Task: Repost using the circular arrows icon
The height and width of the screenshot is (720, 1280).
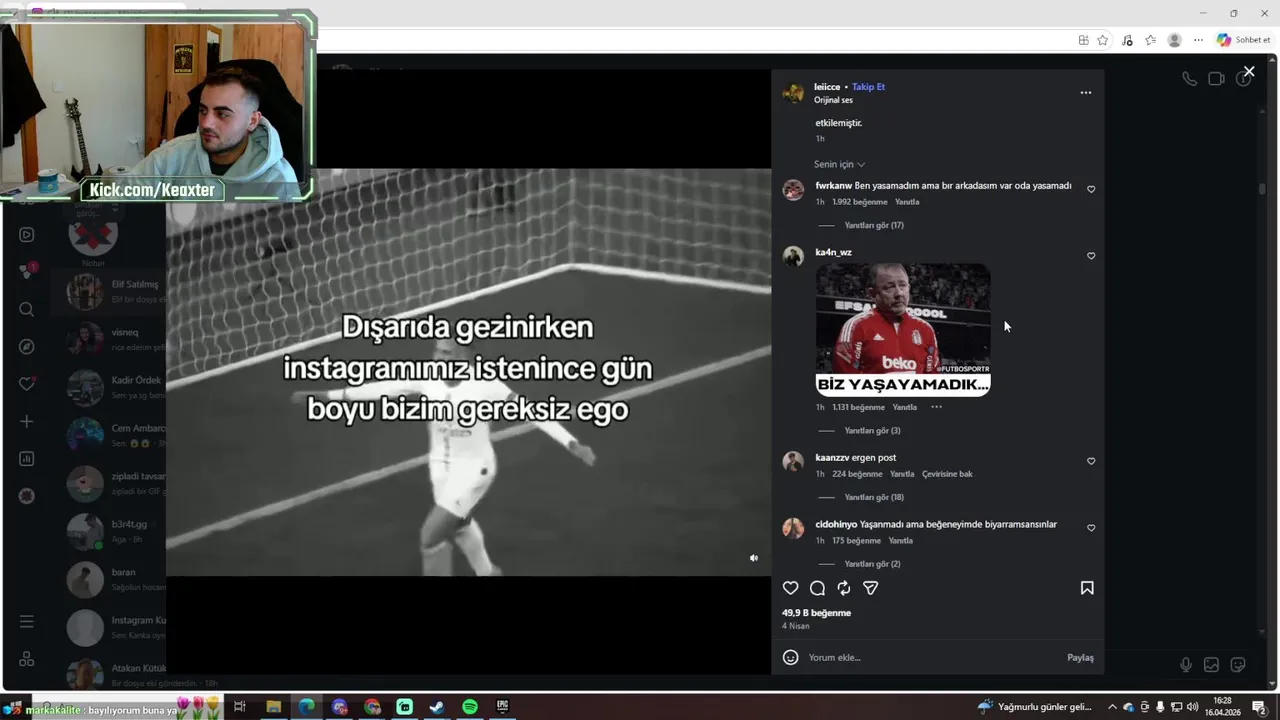Action: pos(844,588)
